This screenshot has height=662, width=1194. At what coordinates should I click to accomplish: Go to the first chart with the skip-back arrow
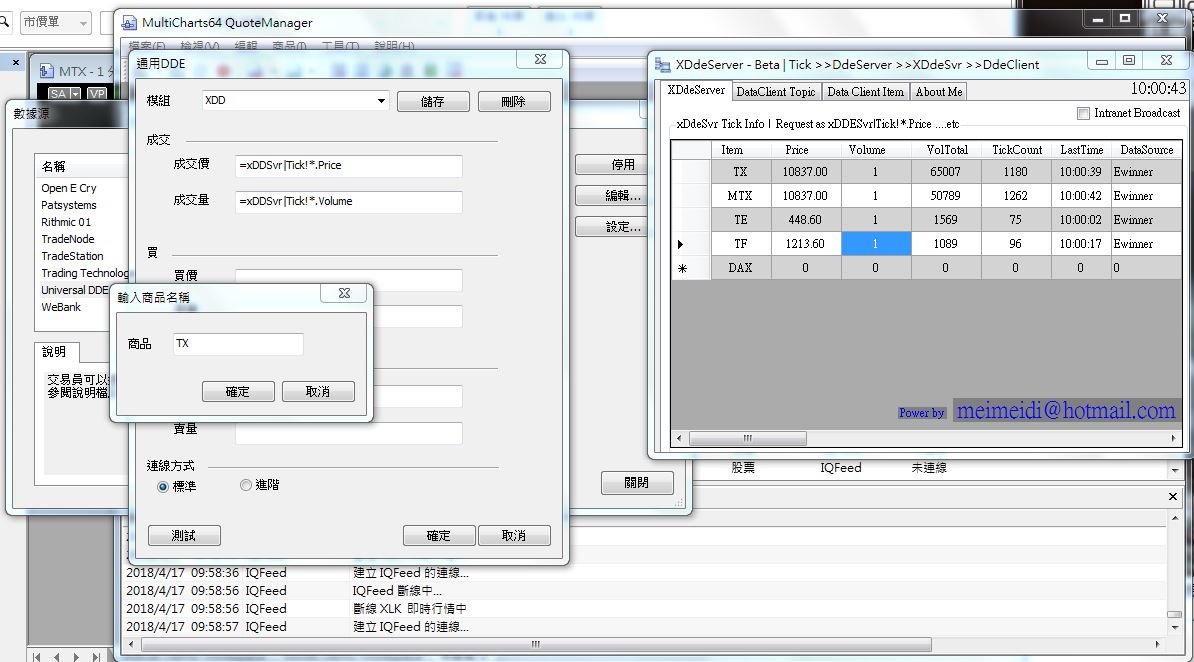(36, 657)
